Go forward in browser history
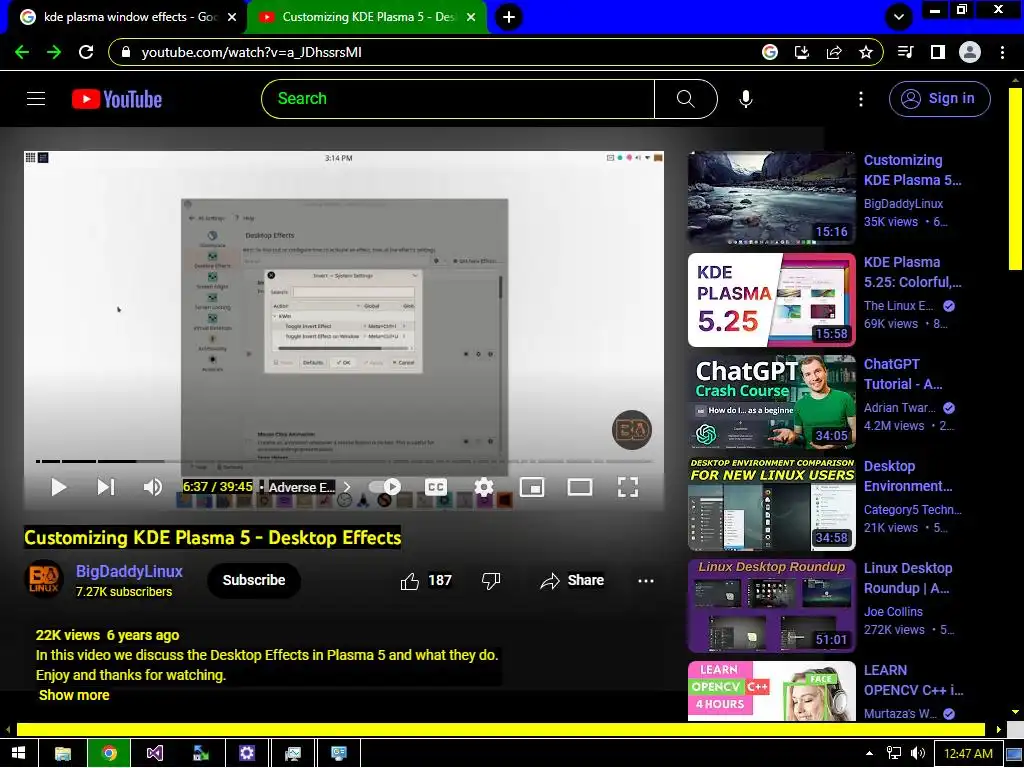The width and height of the screenshot is (1024, 768). pos(54,52)
